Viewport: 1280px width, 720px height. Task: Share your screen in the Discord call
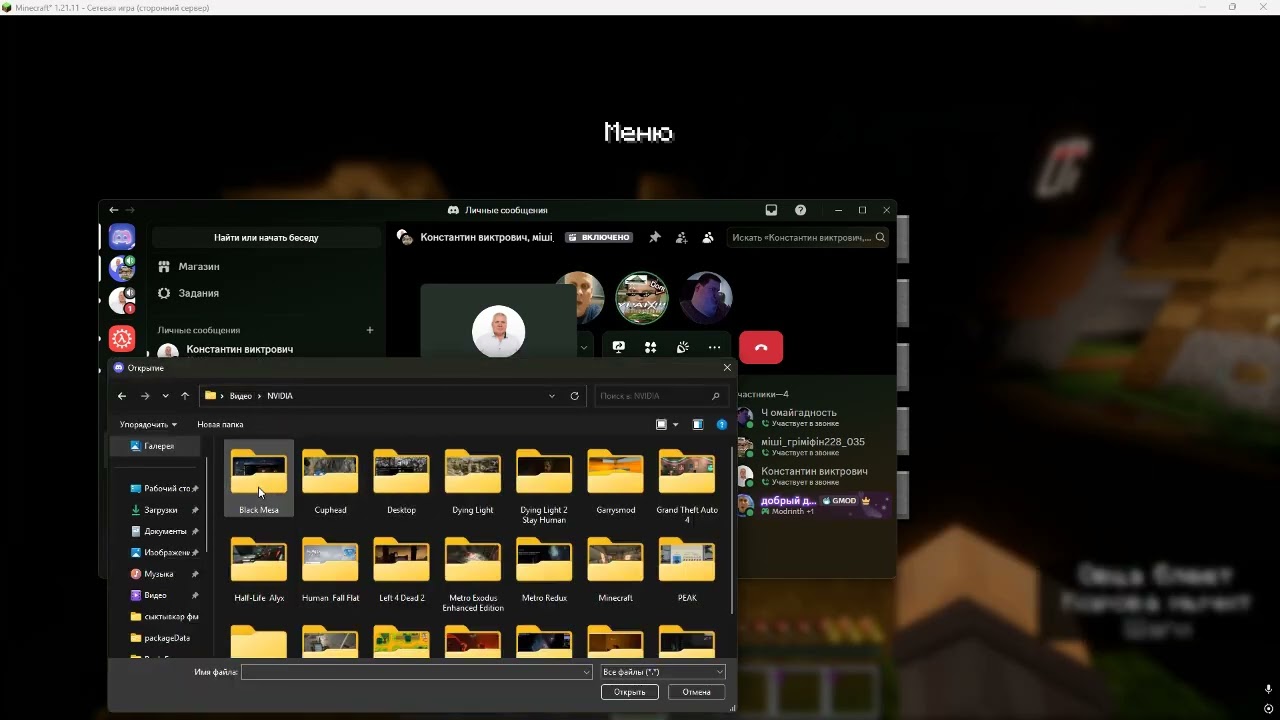619,347
